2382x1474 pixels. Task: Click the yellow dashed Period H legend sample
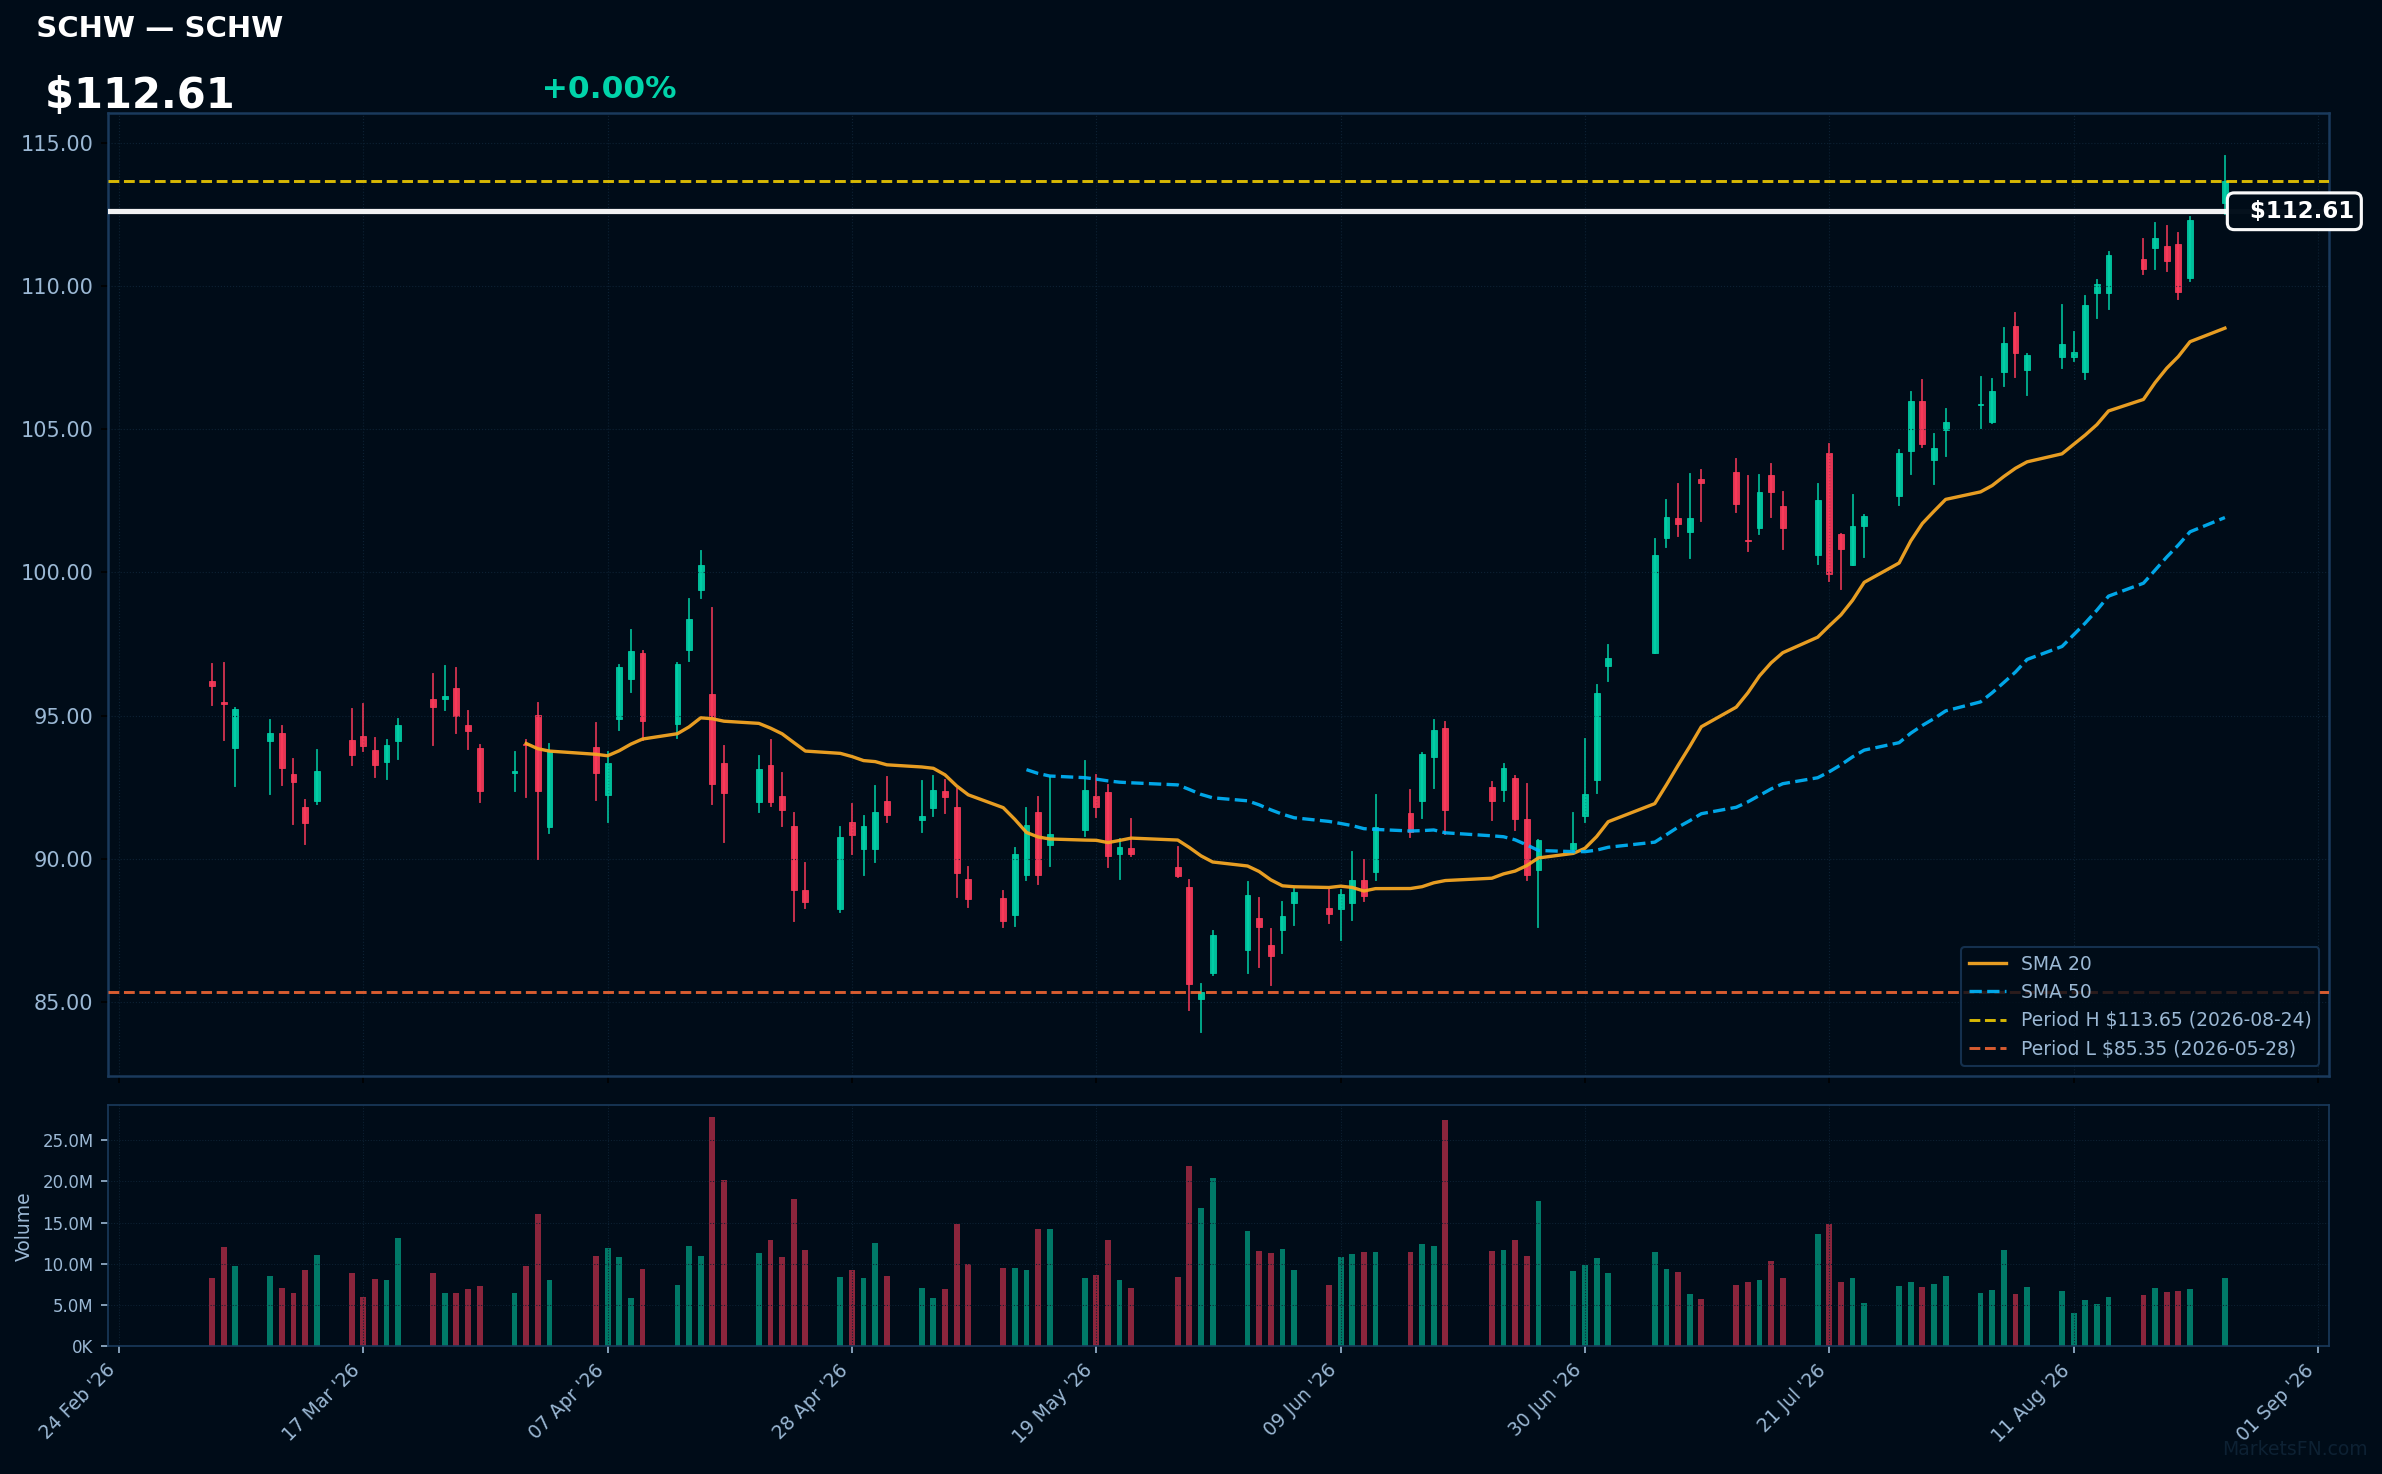(x=1988, y=1020)
